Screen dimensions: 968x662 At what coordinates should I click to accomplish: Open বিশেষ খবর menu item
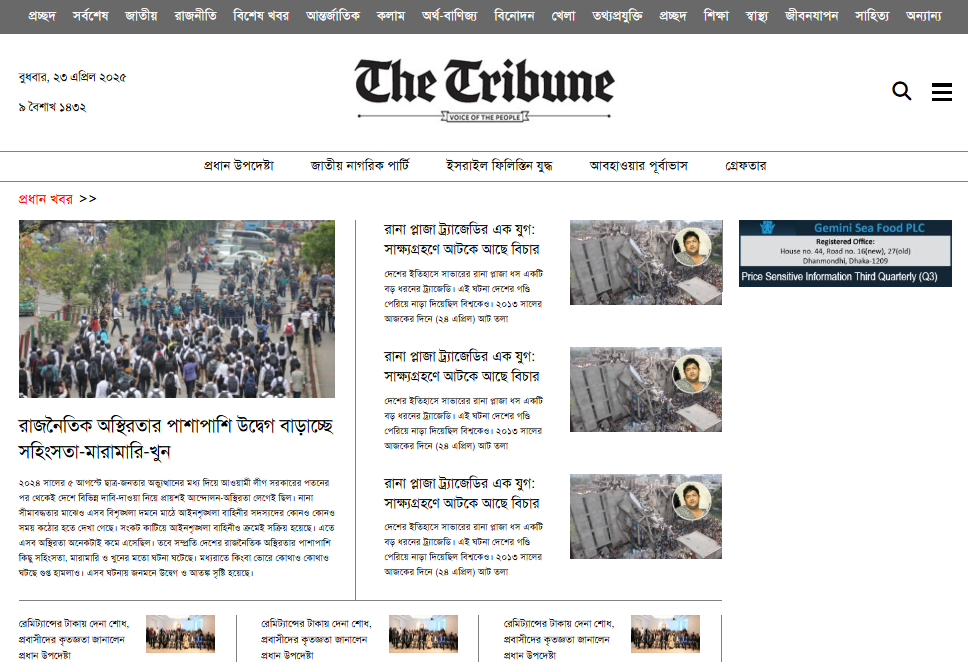[x=261, y=16]
